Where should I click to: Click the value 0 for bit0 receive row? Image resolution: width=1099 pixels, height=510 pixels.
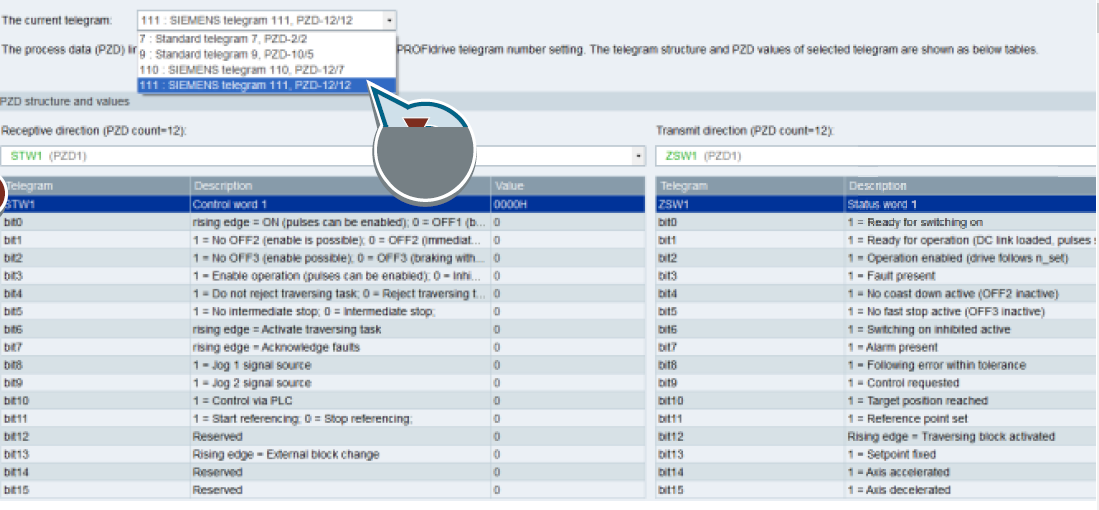[568, 222]
